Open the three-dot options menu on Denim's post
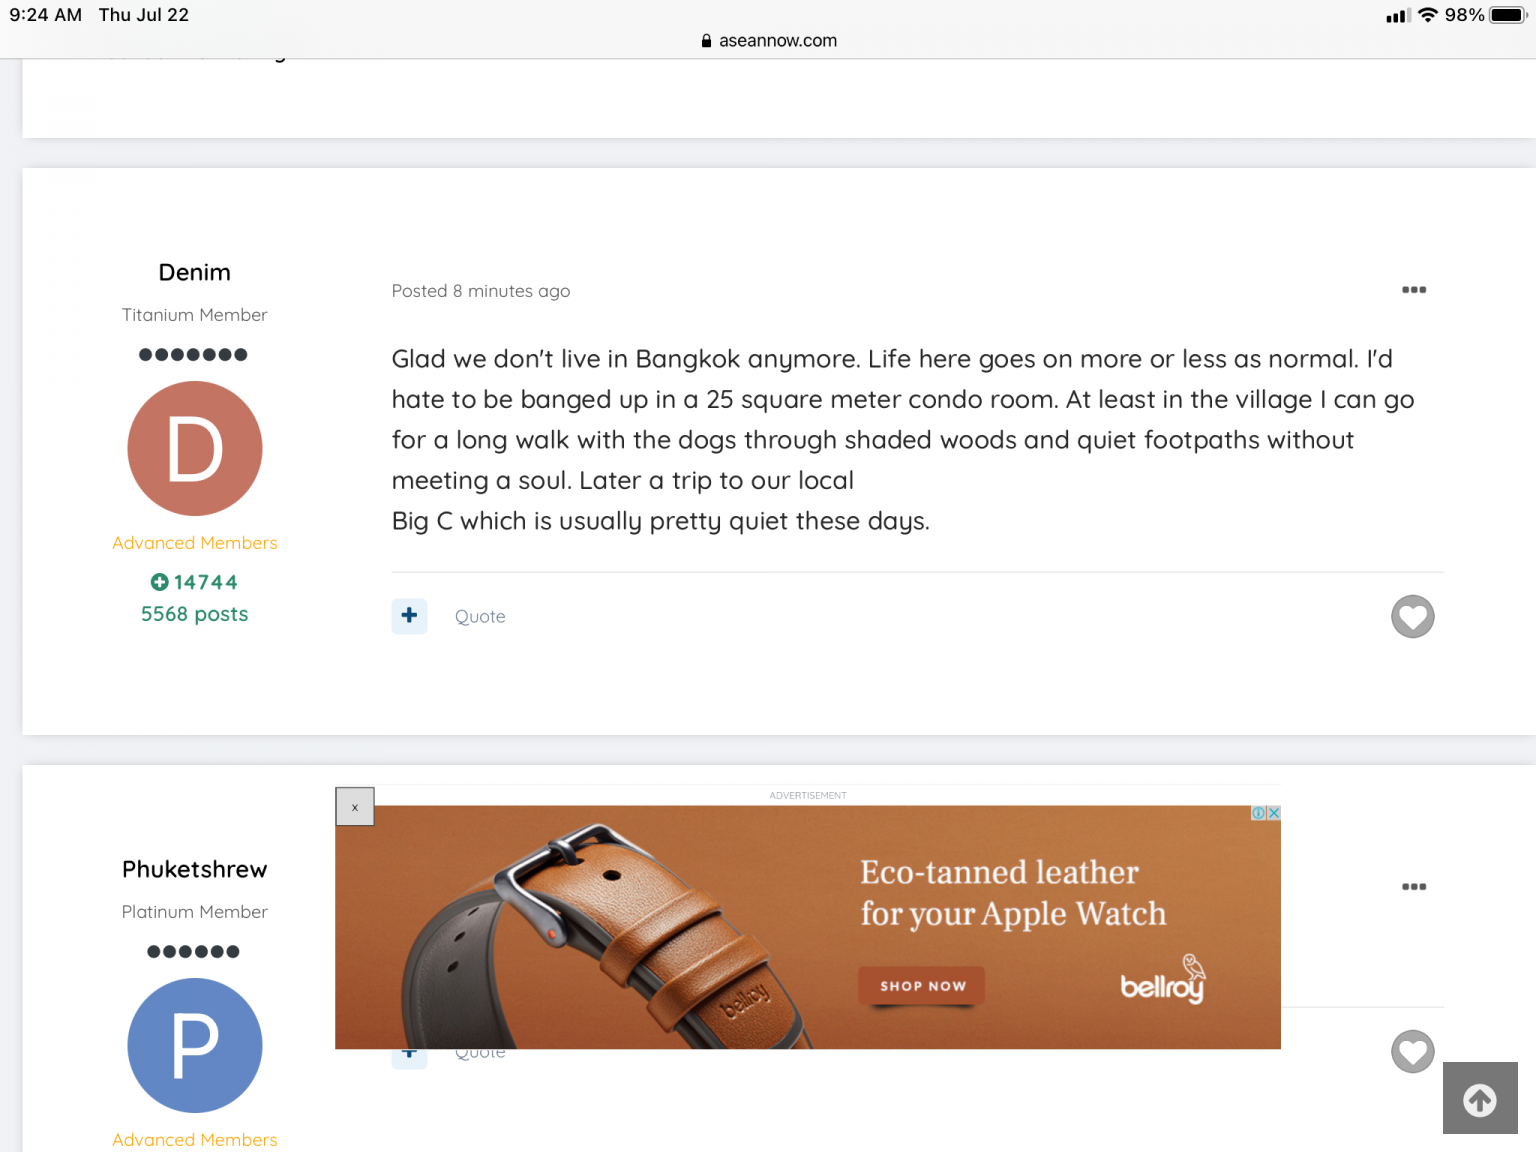 (1413, 290)
